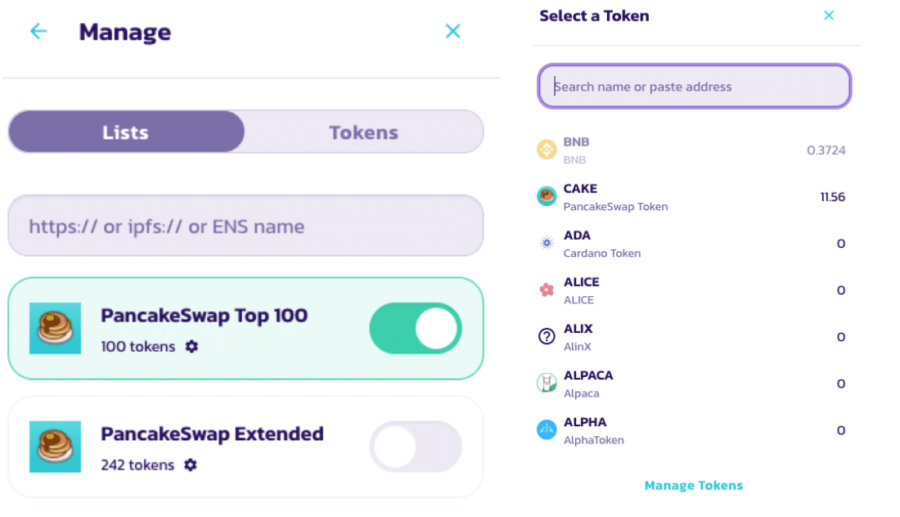
Task: Open settings gear for PancakeSwap Extended
Action: point(191,465)
